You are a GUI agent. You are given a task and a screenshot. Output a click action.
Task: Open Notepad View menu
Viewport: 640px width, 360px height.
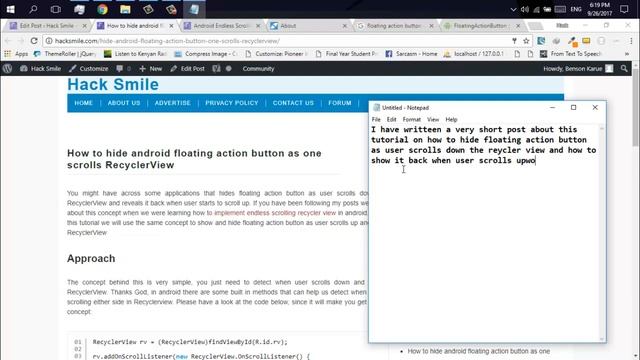click(433, 119)
